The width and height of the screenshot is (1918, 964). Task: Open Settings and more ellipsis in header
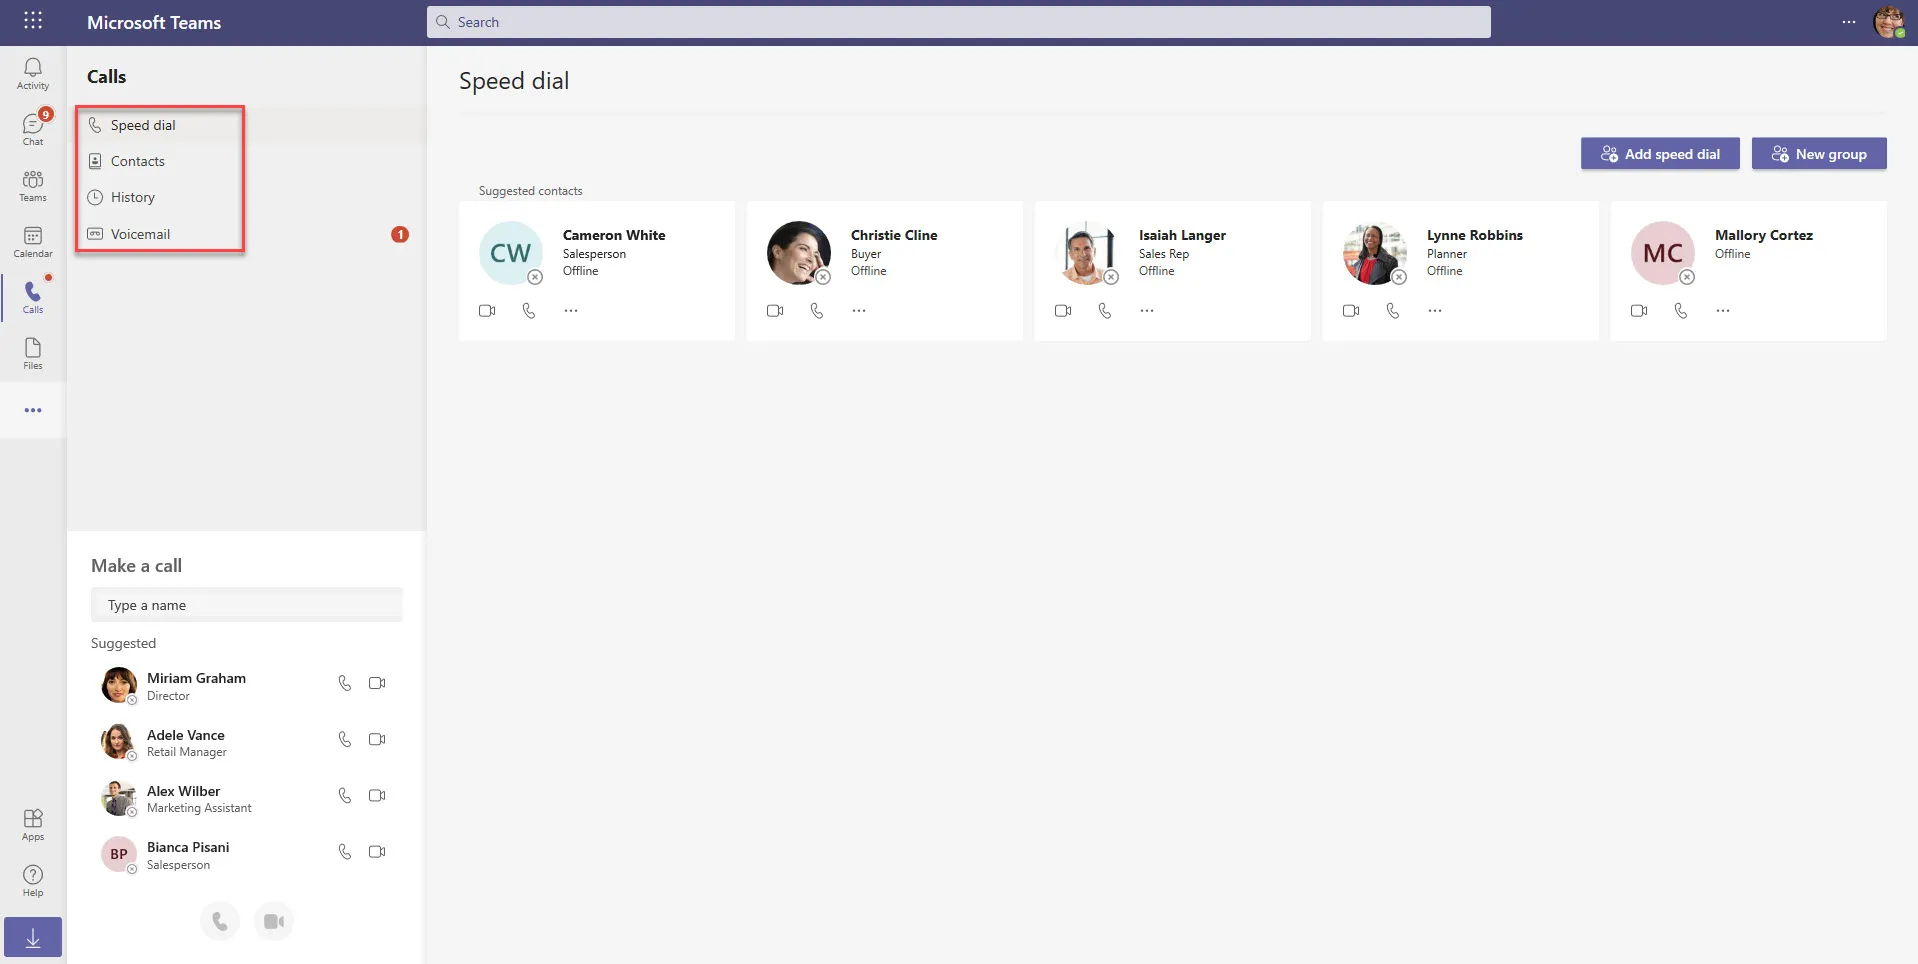tap(1849, 22)
